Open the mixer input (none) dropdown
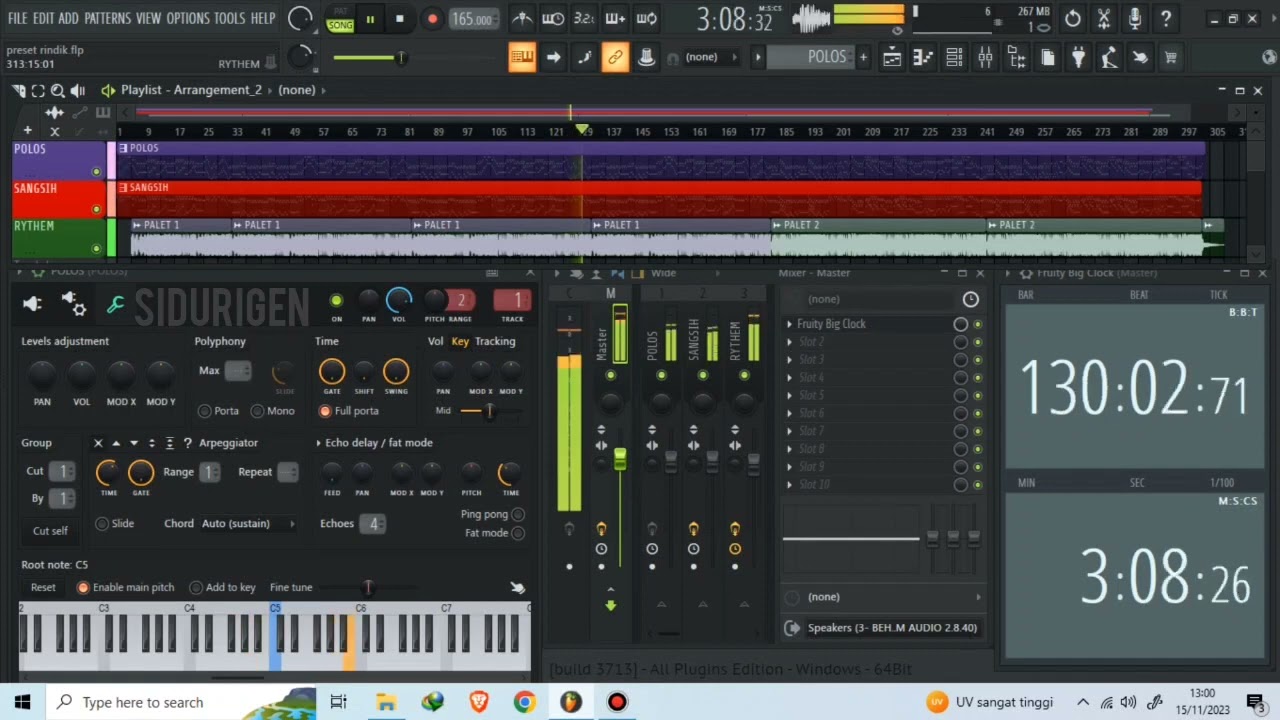 coord(875,299)
